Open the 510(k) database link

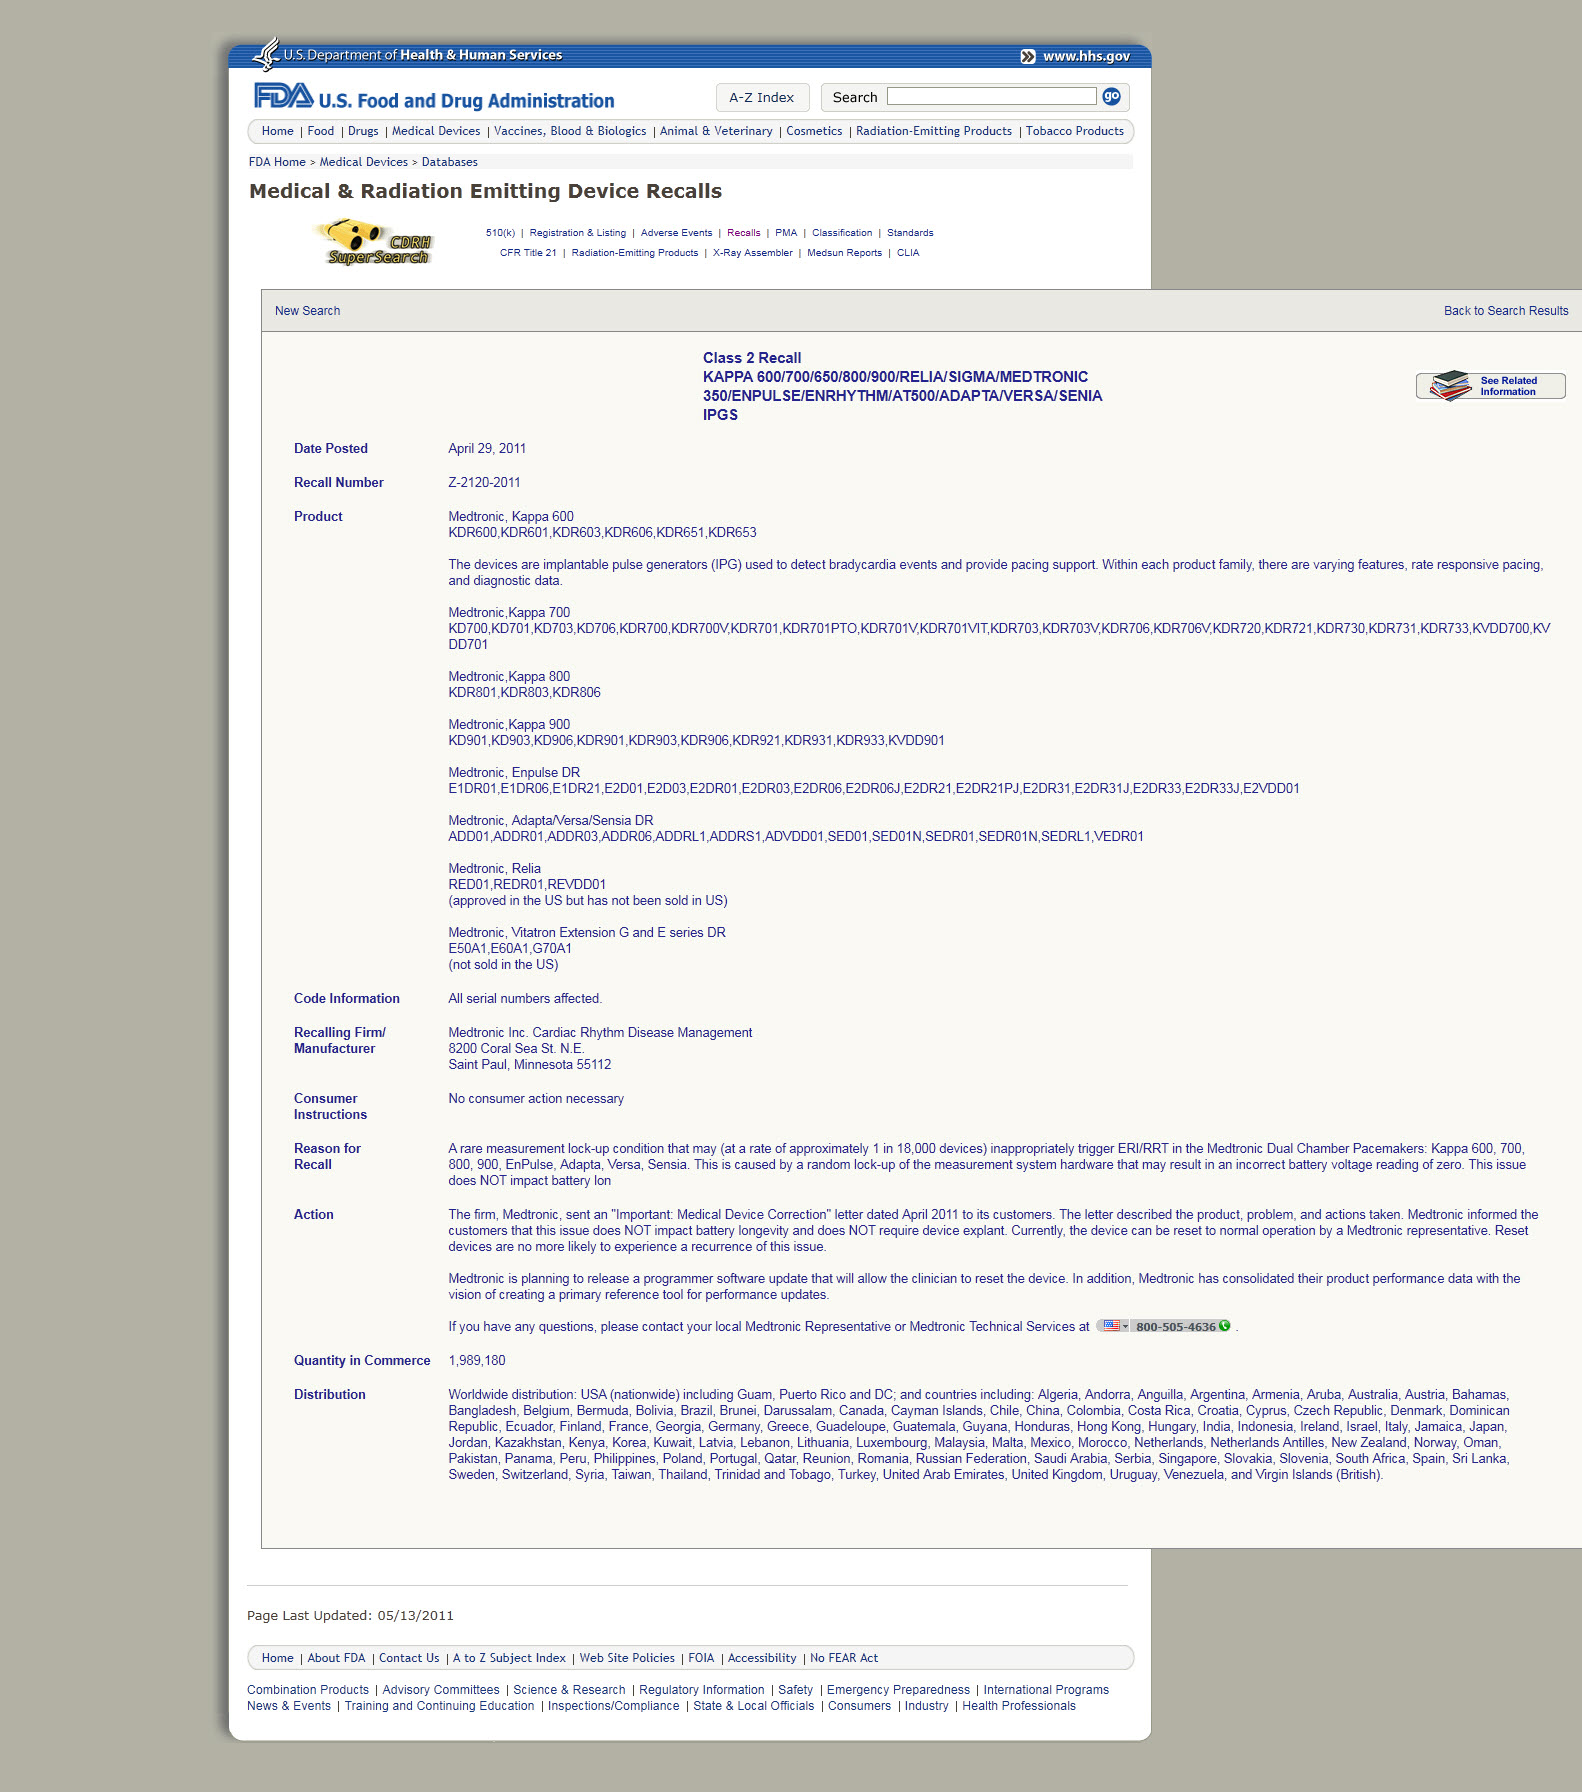(x=500, y=233)
